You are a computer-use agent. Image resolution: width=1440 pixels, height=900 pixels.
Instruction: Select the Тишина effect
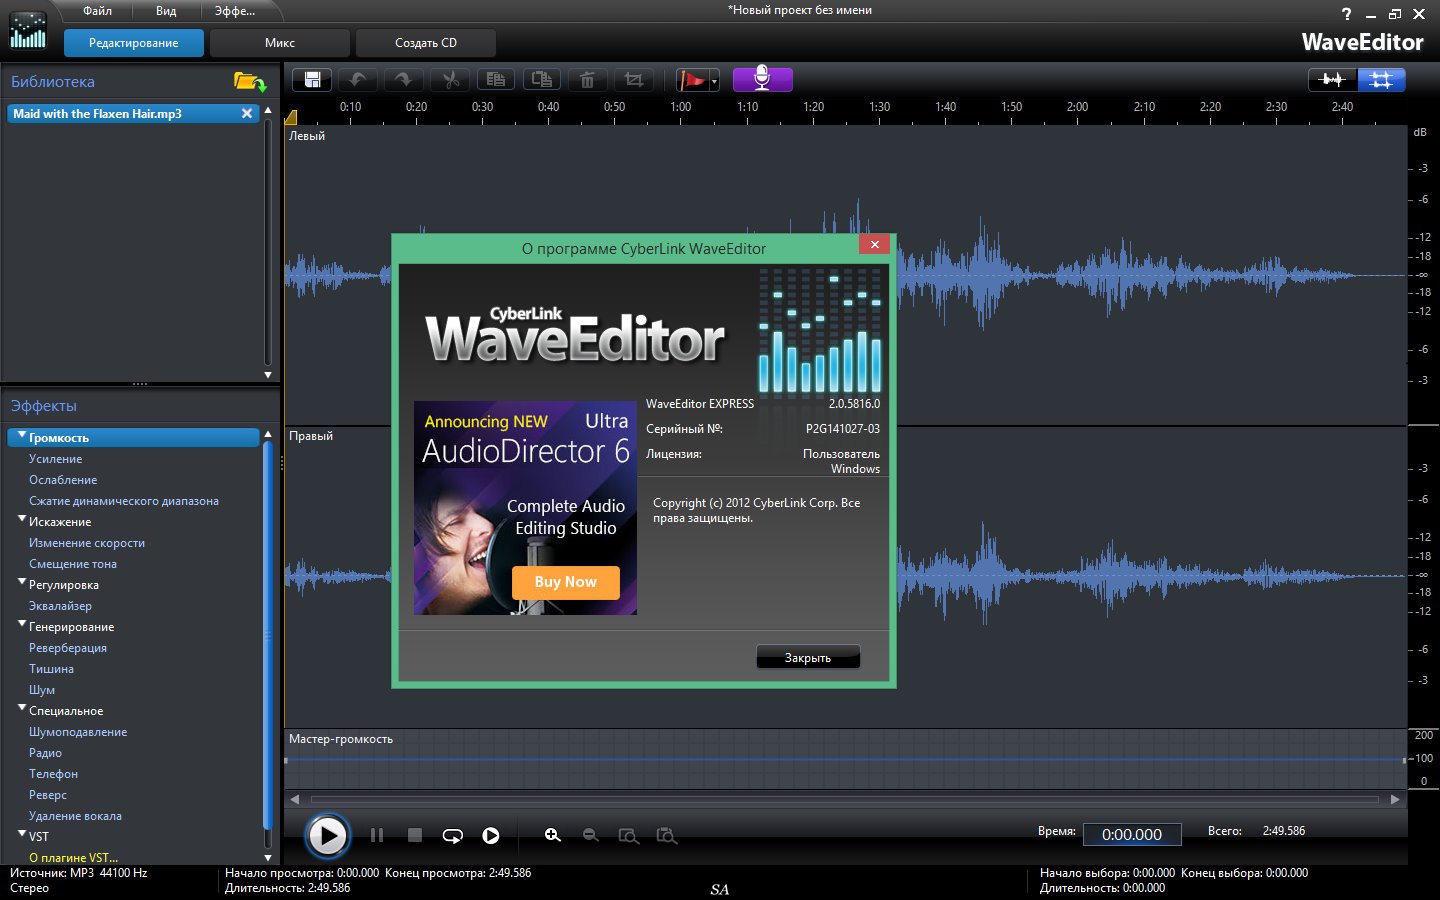(51, 669)
